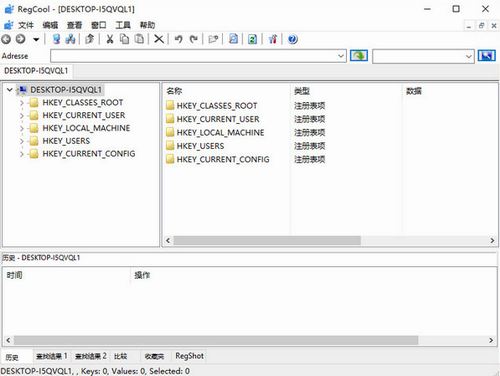Expand HKEY_CURRENT_USER tree node
Viewport: 500px width, 376px height.
click(22, 116)
